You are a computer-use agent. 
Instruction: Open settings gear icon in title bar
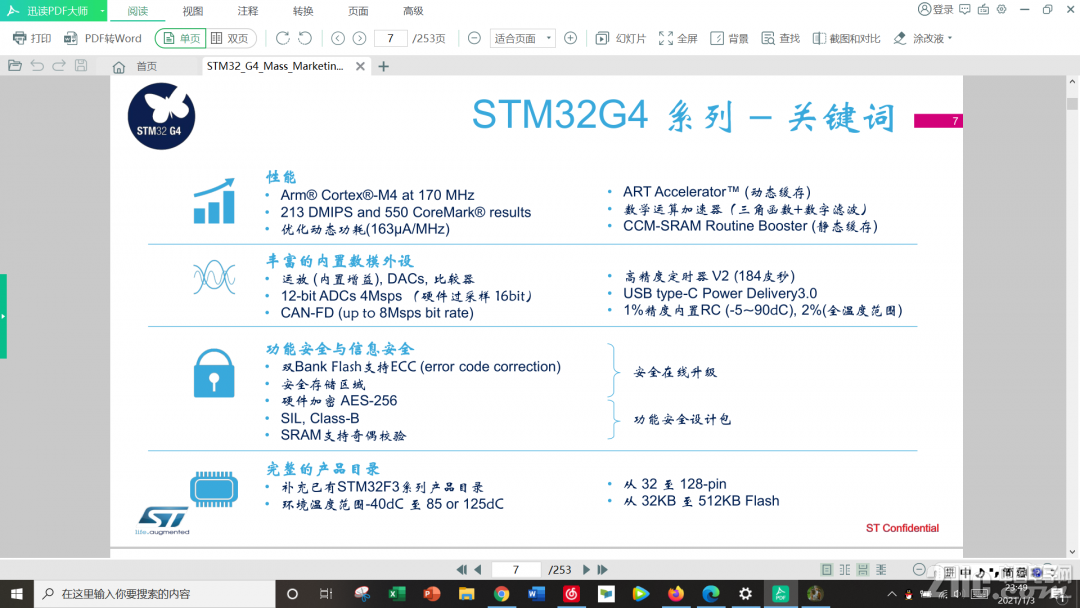1001,10
